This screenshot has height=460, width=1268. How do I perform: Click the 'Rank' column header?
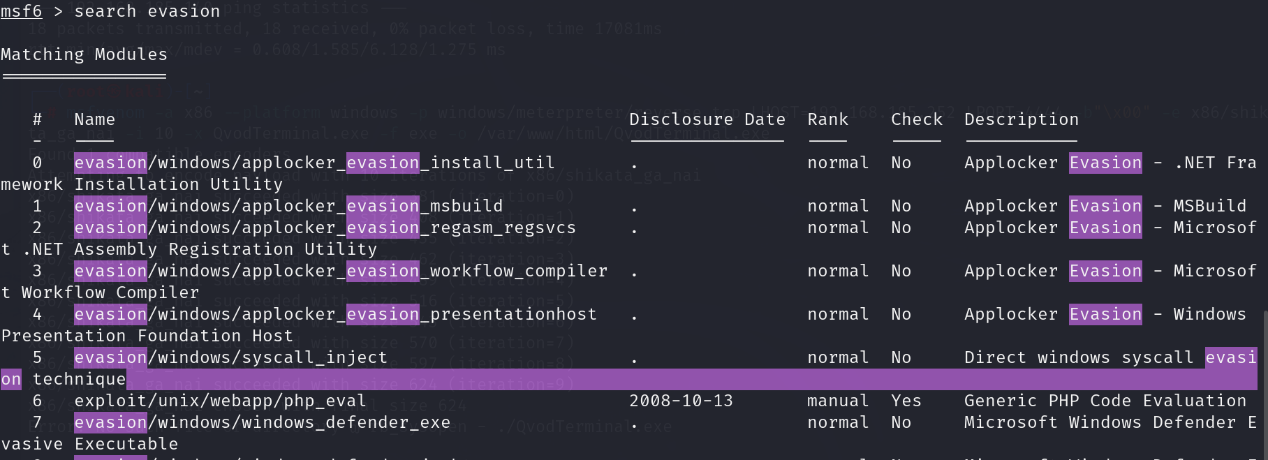point(828,119)
